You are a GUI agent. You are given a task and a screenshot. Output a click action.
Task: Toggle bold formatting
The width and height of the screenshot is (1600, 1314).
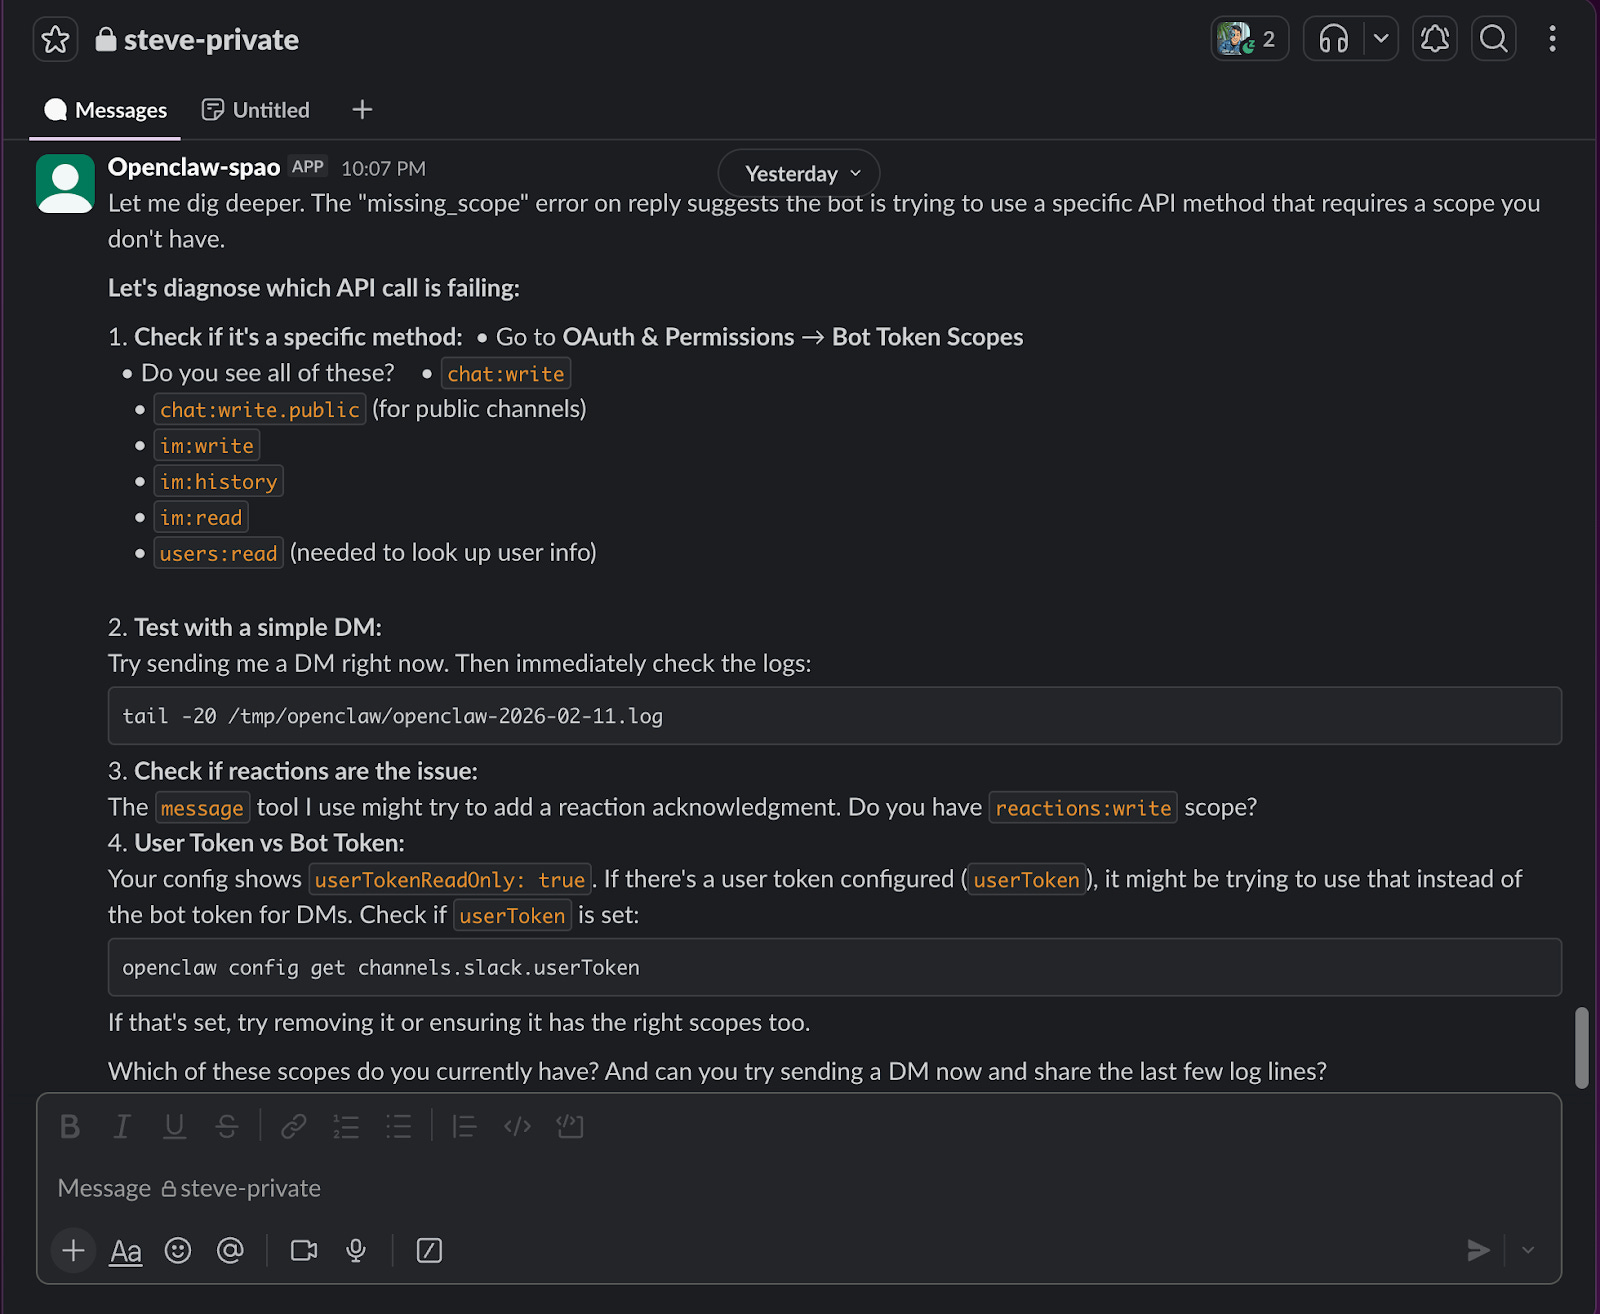point(70,1126)
